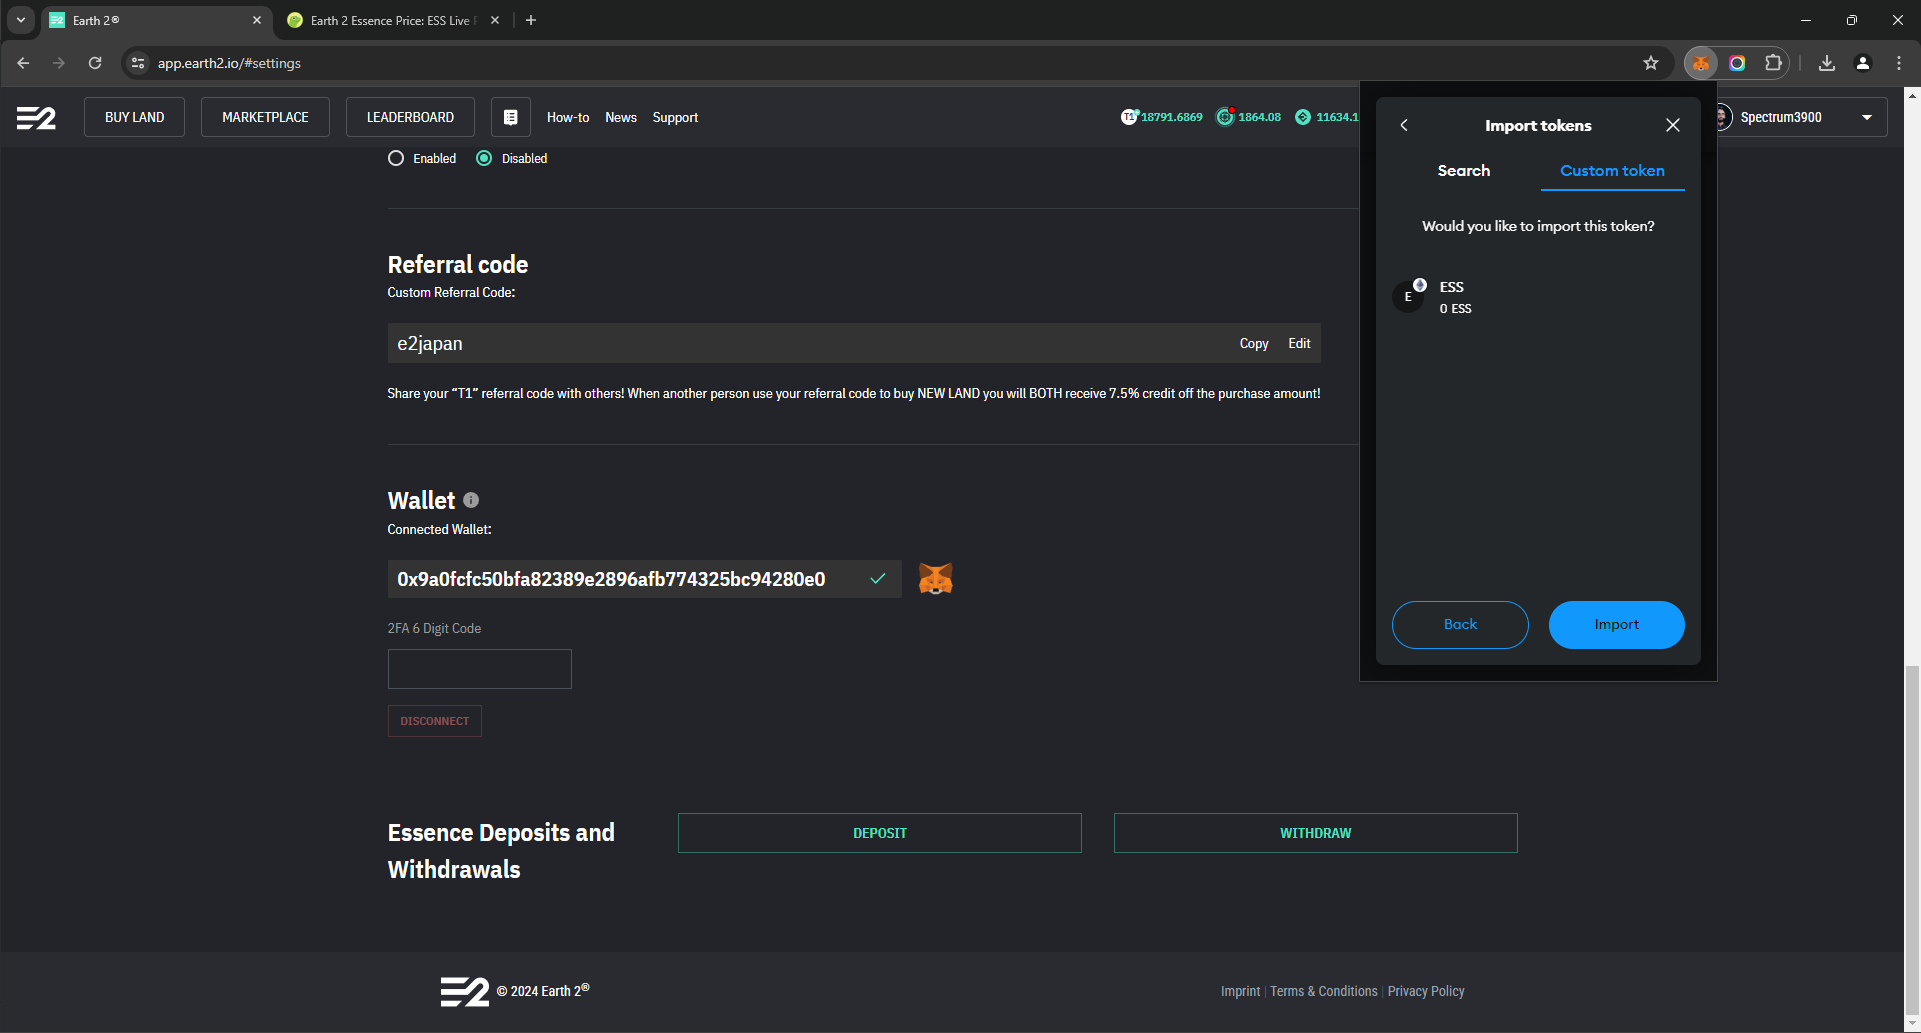This screenshot has width=1921, height=1033.
Task: Switch to the Earth 2 Essence Price browser tab
Action: 390,20
